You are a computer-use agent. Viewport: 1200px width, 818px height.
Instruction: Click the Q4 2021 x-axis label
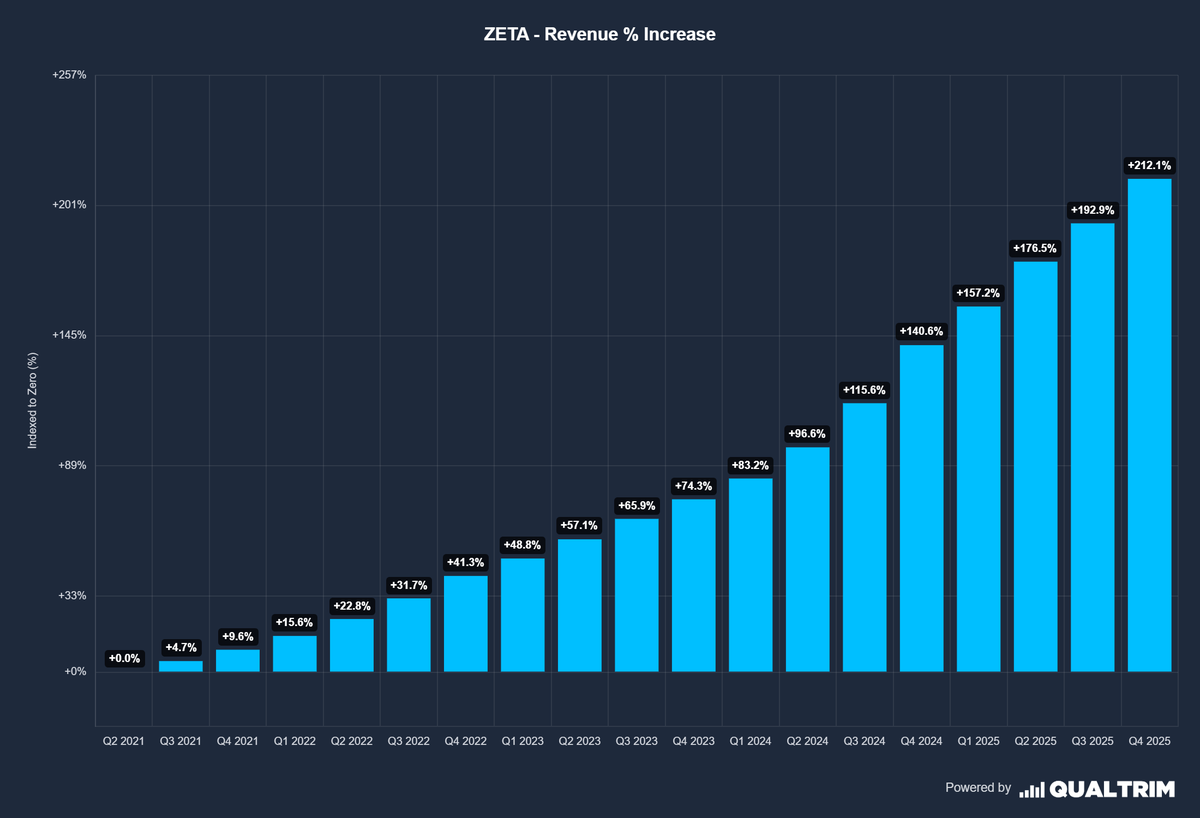[x=237, y=742]
